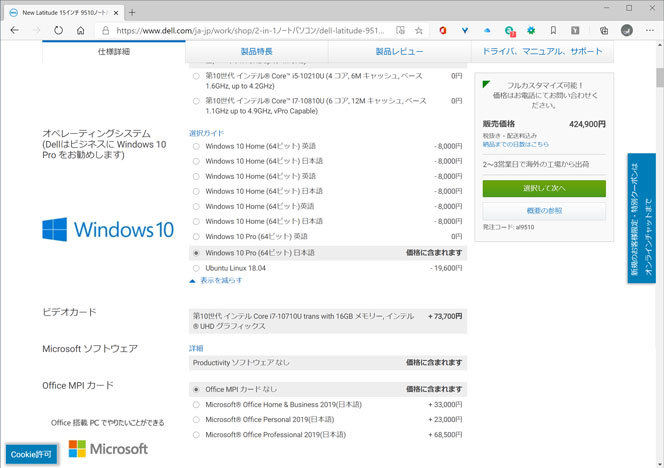Viewport: 664px width, 468px height.
Task: Click the 概要の参照 button
Action: [544, 211]
